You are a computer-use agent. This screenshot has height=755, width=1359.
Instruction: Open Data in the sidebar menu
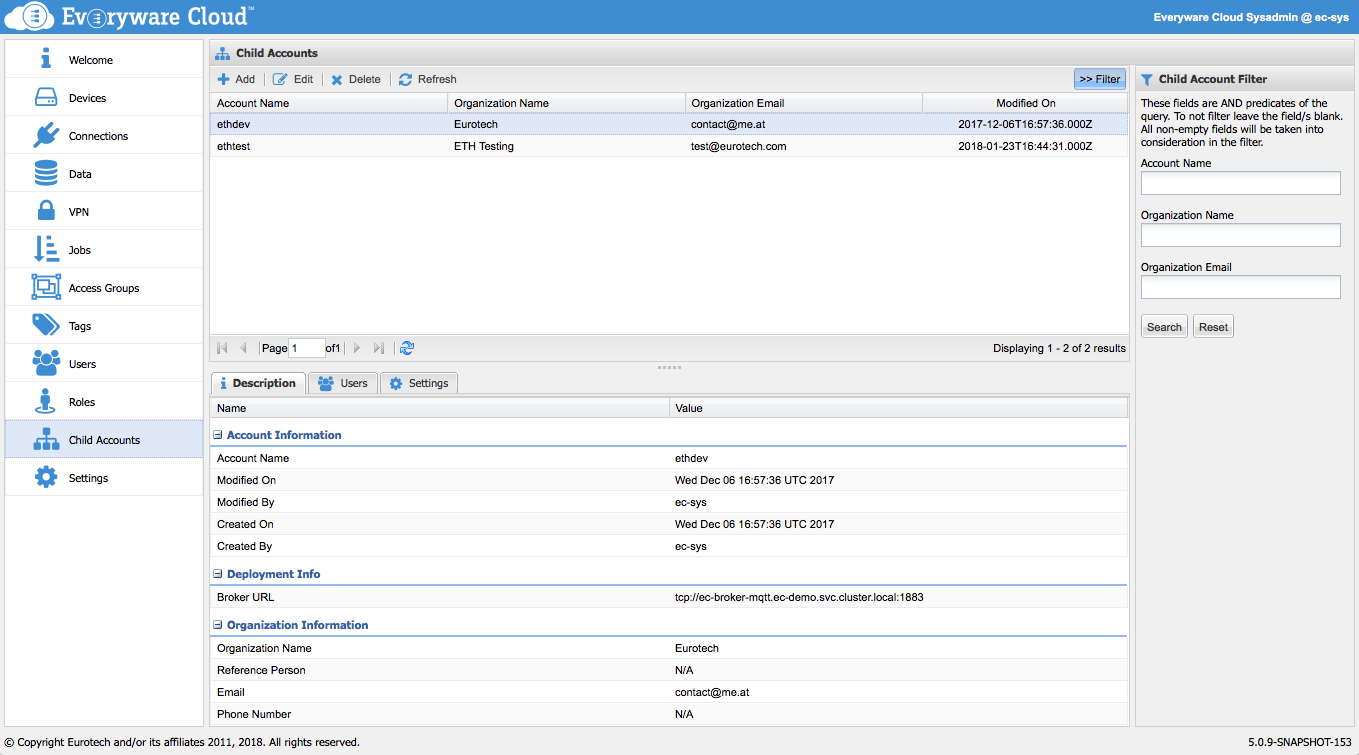coord(104,174)
